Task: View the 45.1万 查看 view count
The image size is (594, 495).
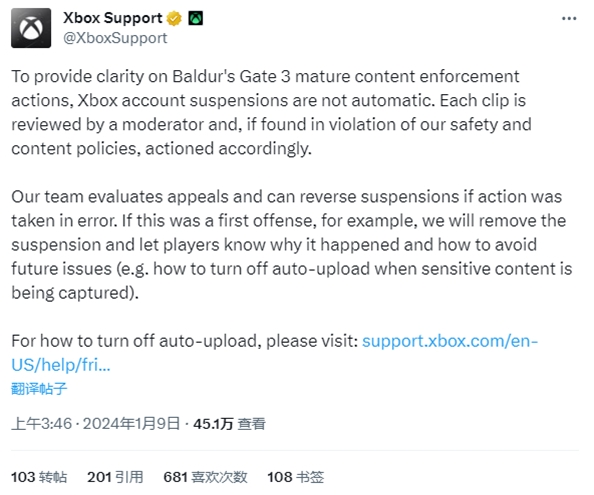Action: coord(229,423)
